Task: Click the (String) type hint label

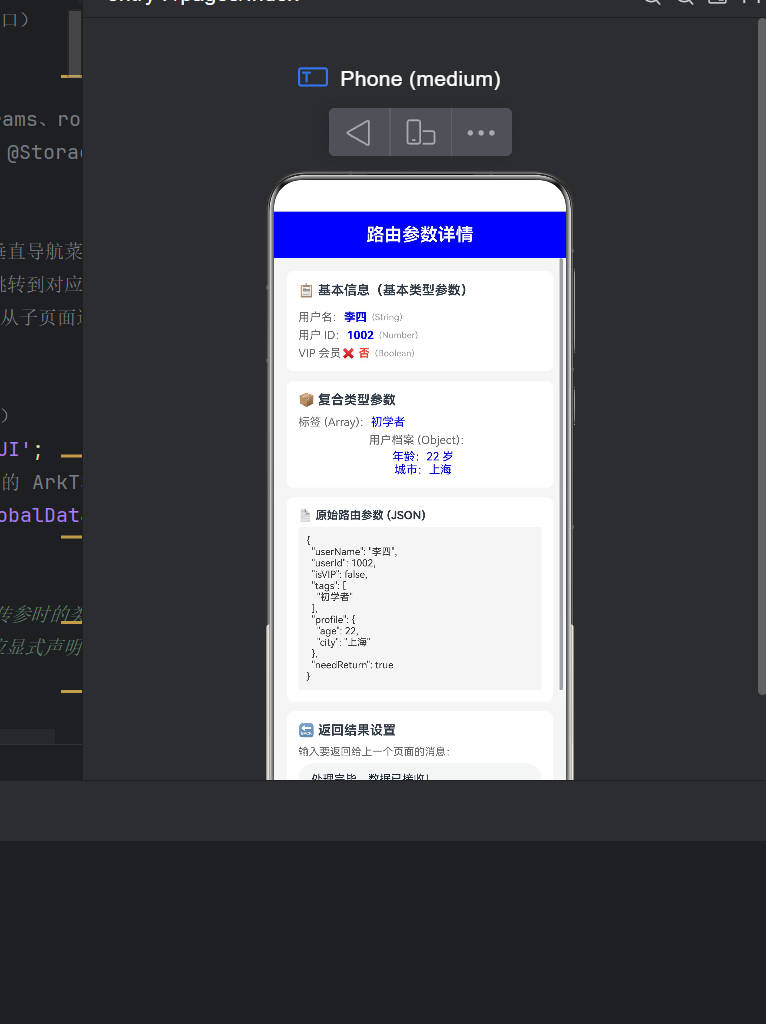Action: pyautogui.click(x=387, y=317)
